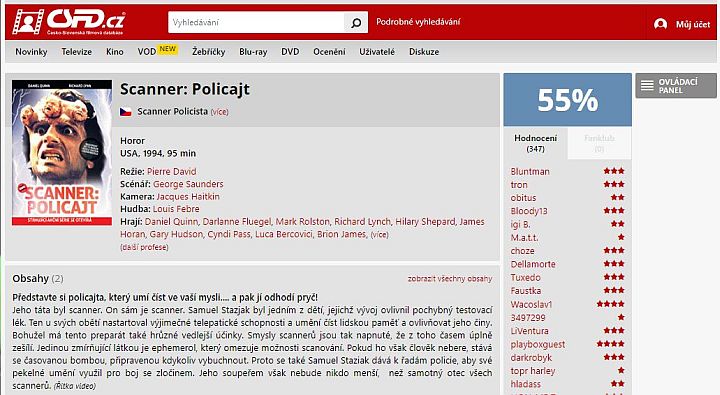The image size is (720, 395).
Task: Click the Scanner: Policajt poster
Action: tap(62, 152)
